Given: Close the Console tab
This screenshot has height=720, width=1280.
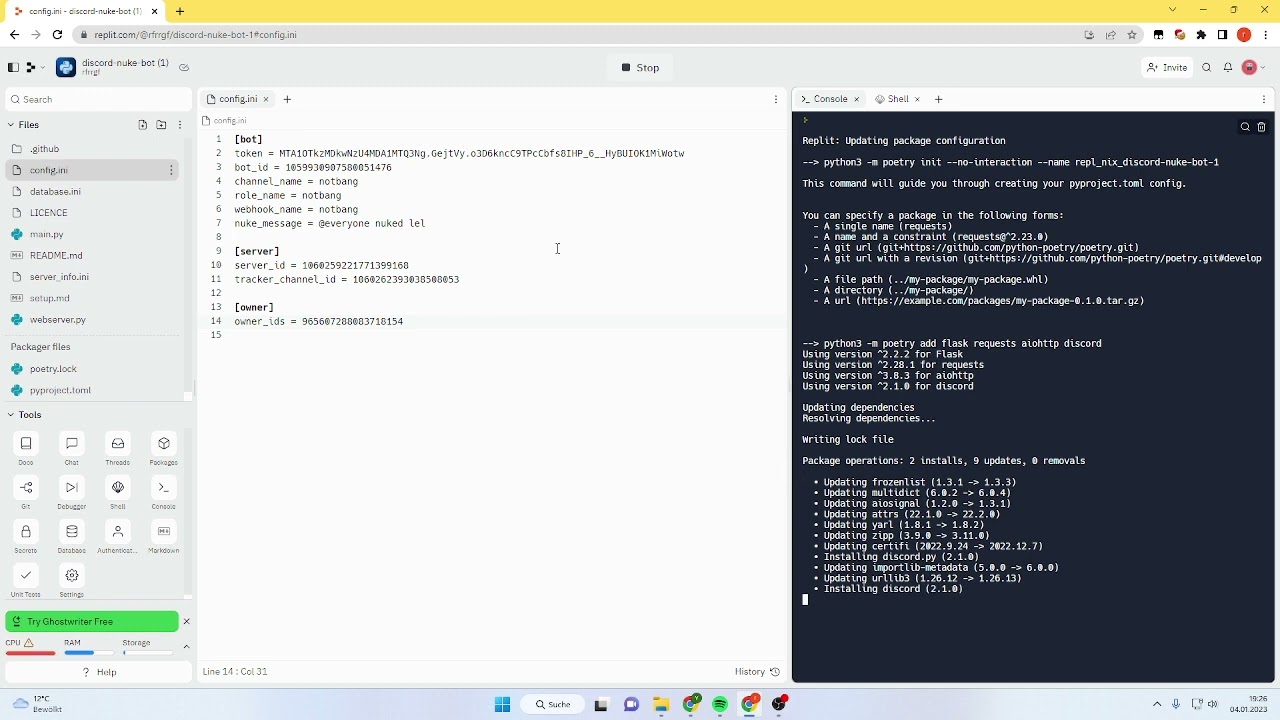Looking at the screenshot, I should 857,99.
